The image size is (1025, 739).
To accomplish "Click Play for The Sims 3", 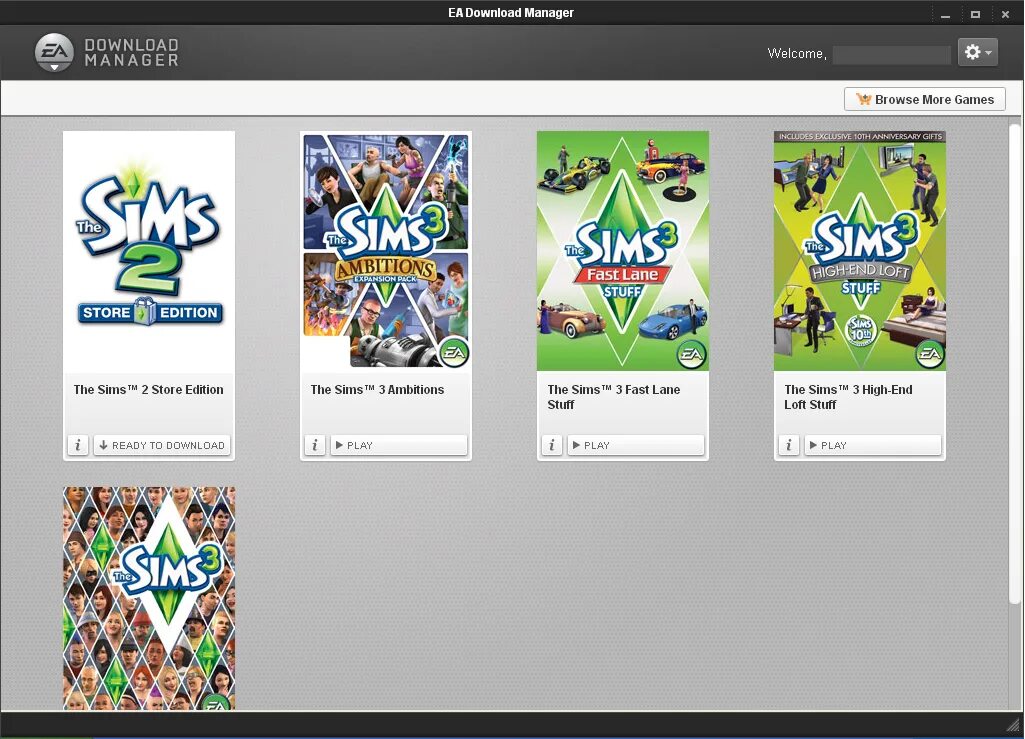I will [x=162, y=727].
